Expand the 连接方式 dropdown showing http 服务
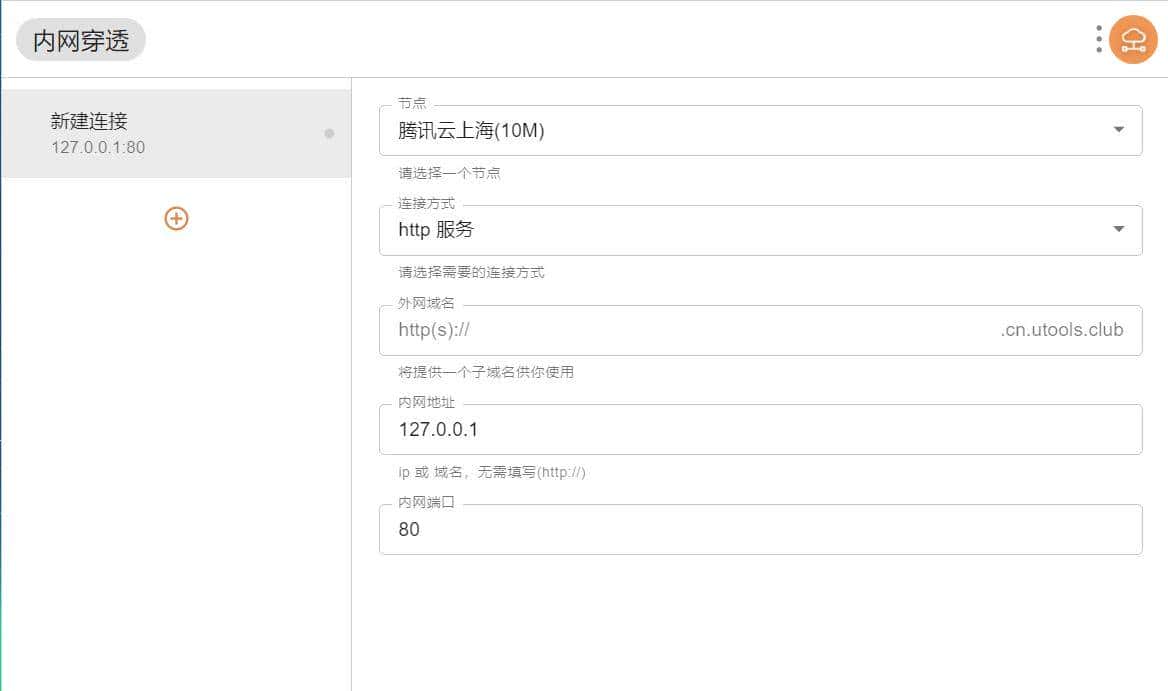Image resolution: width=1168 pixels, height=691 pixels. [x=760, y=229]
